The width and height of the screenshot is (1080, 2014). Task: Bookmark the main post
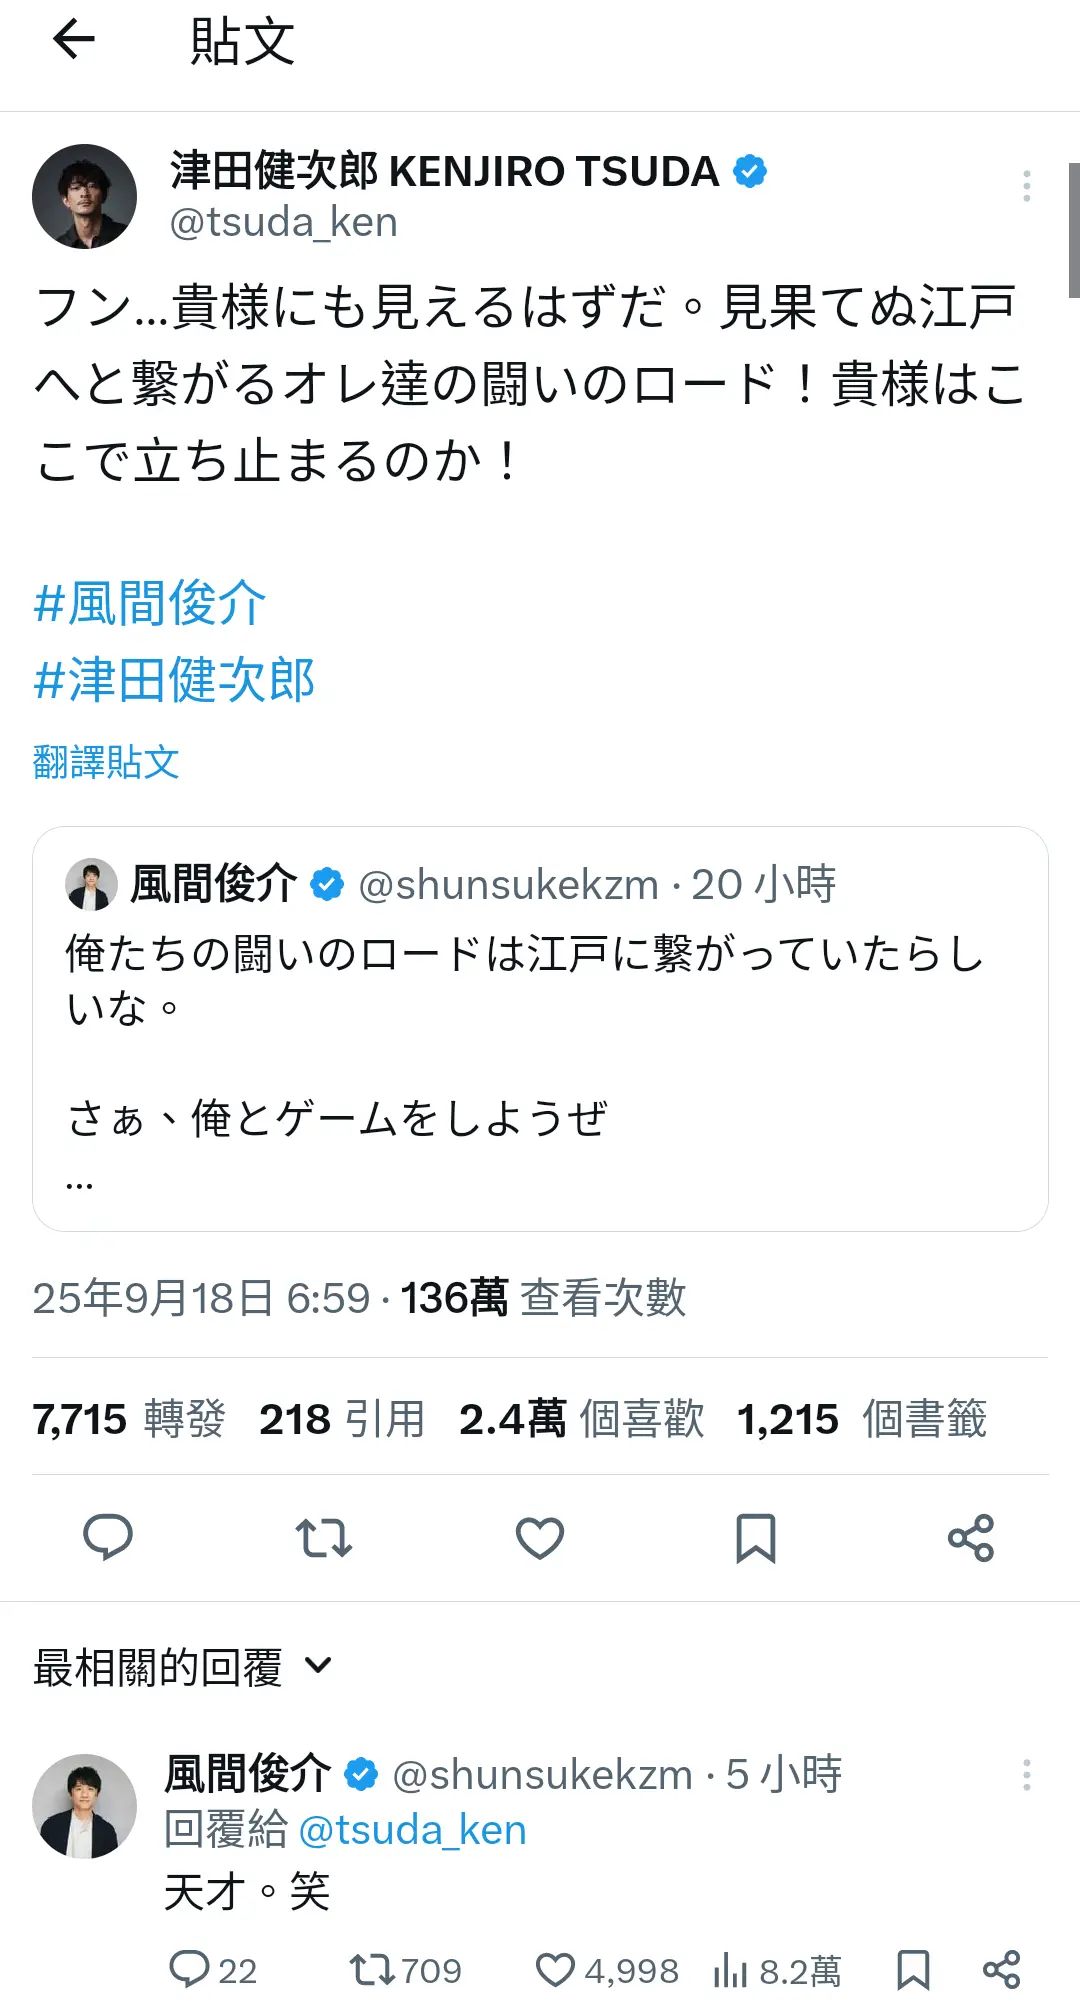[x=756, y=1538]
